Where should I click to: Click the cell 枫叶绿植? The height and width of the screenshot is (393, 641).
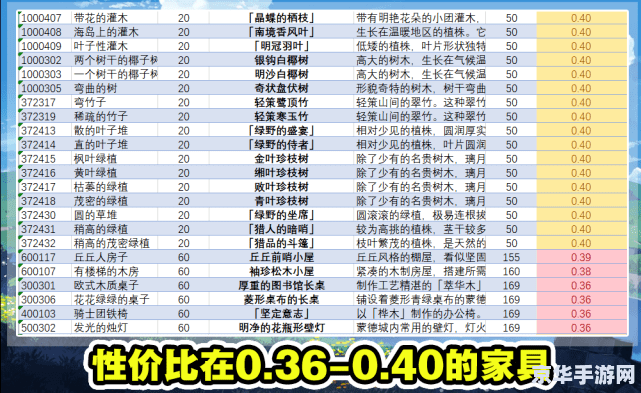coord(95,159)
